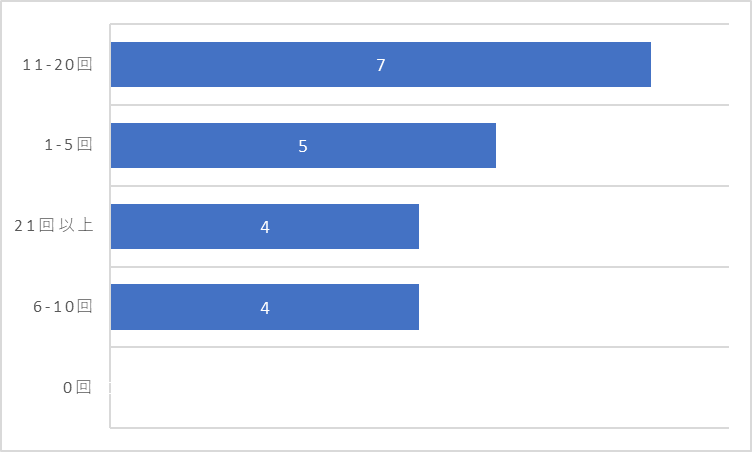Select gridline between 21回以上 and 6-10回 rows

pyautogui.click(x=420, y=266)
